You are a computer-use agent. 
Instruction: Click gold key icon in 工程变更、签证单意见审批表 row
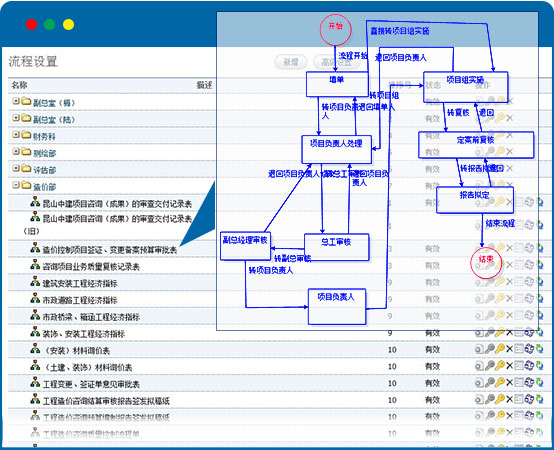point(499,383)
